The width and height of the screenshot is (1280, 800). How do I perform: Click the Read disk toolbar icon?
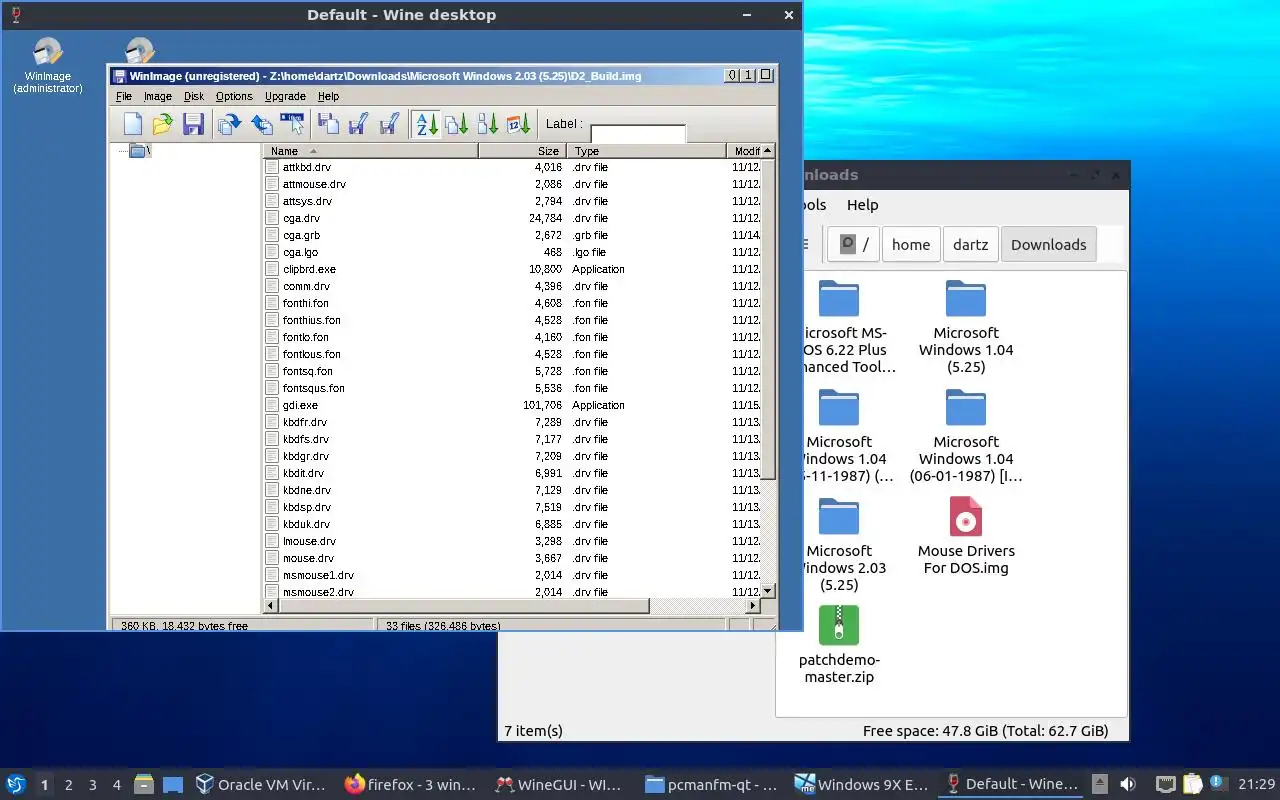tap(328, 124)
